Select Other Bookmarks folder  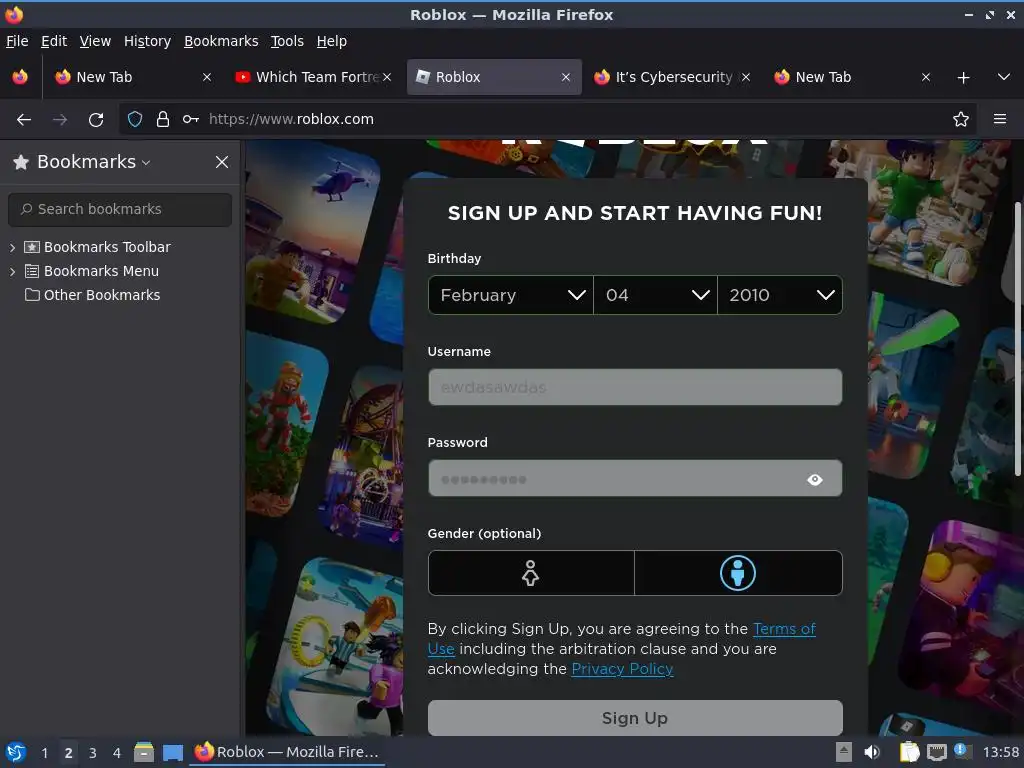92,295
